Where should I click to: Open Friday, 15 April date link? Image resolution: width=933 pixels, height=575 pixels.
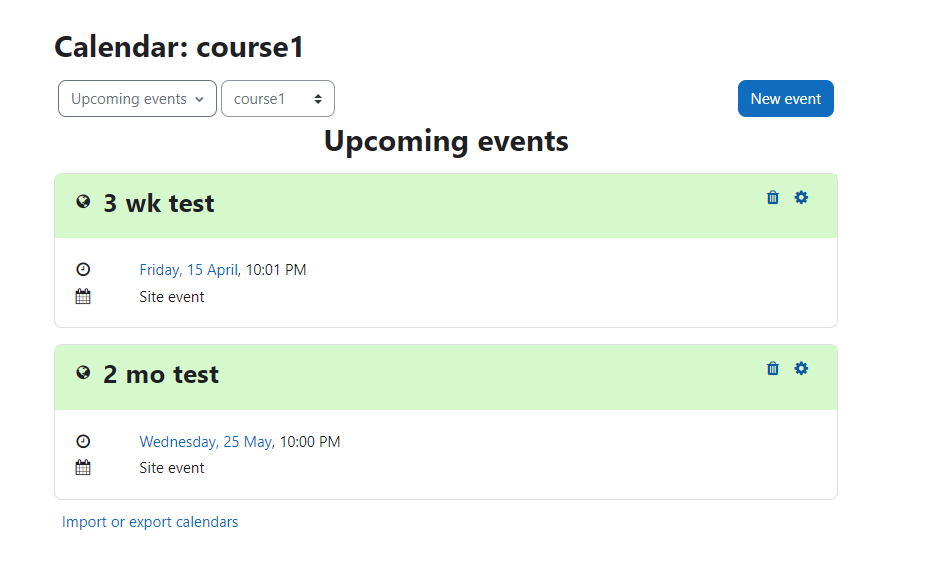tap(189, 270)
